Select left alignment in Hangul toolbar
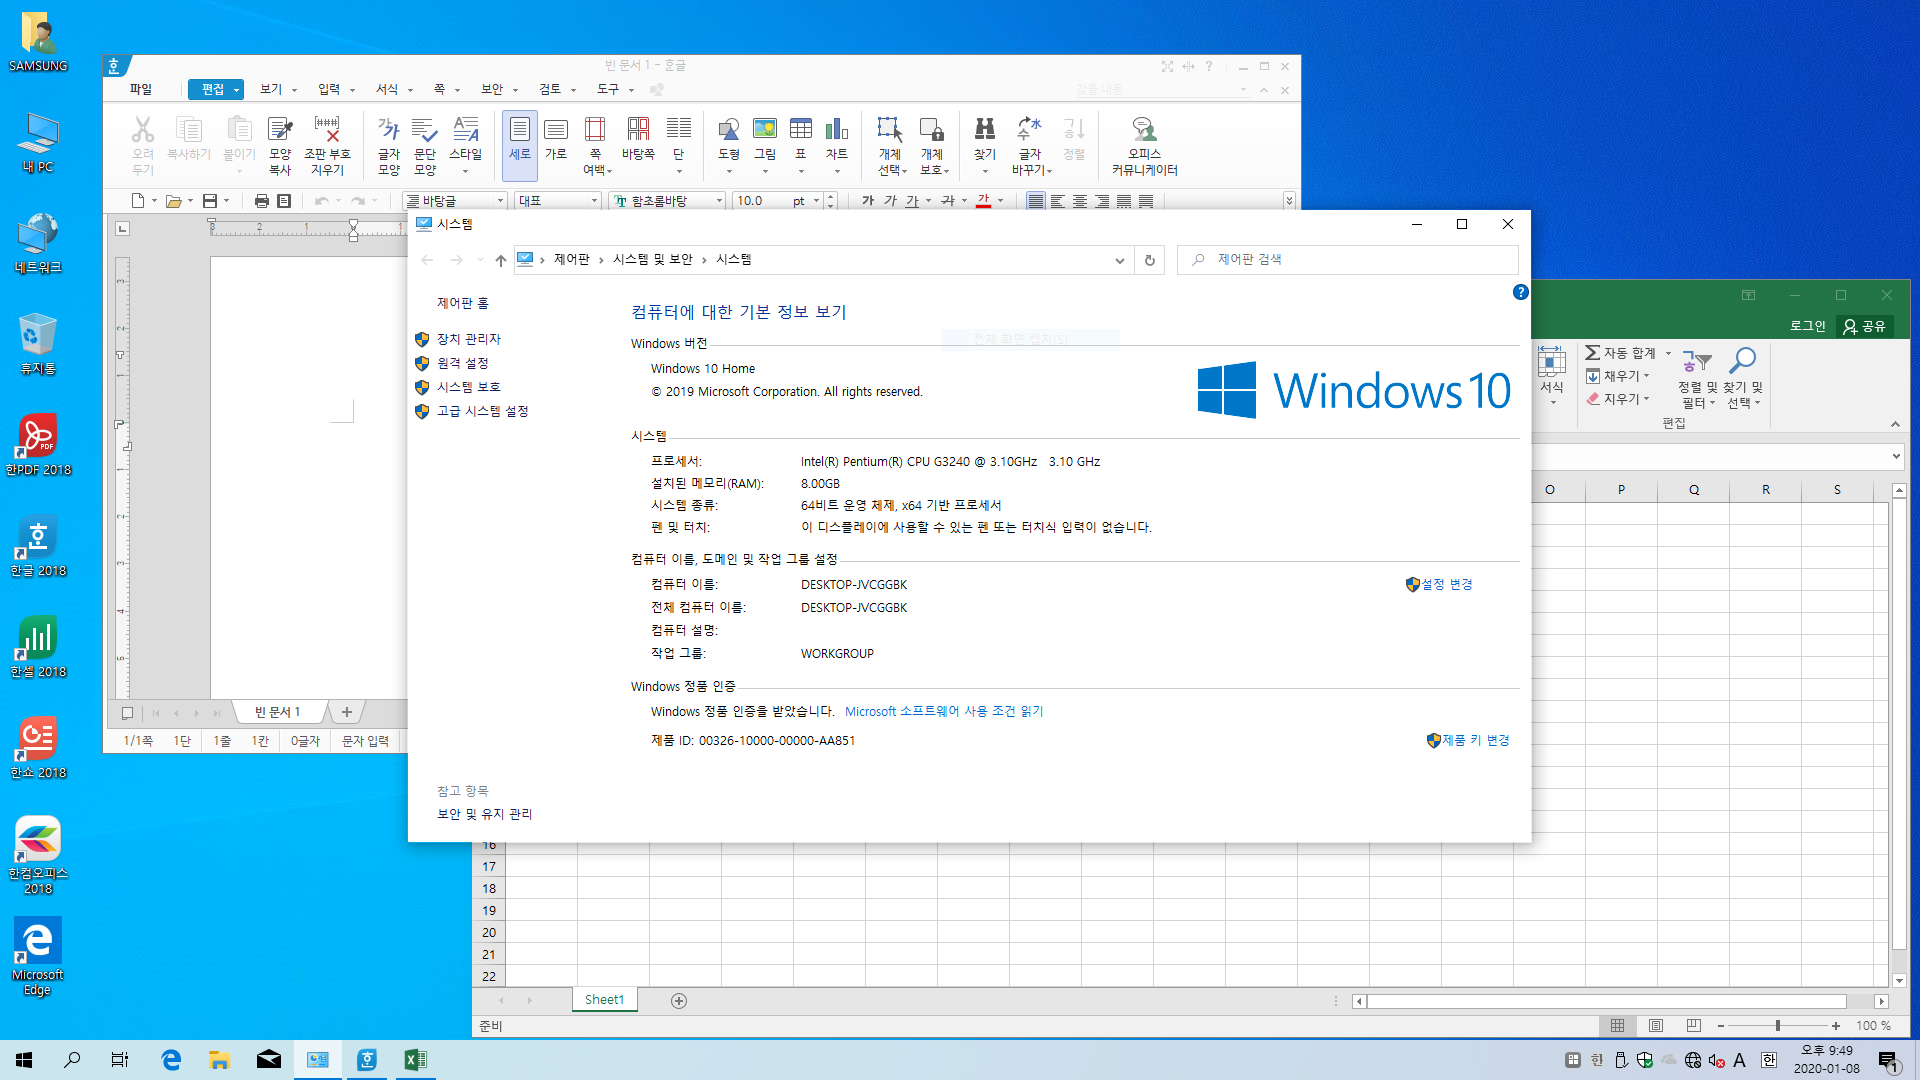Viewport: 1920px width, 1080px height. 1058,201
